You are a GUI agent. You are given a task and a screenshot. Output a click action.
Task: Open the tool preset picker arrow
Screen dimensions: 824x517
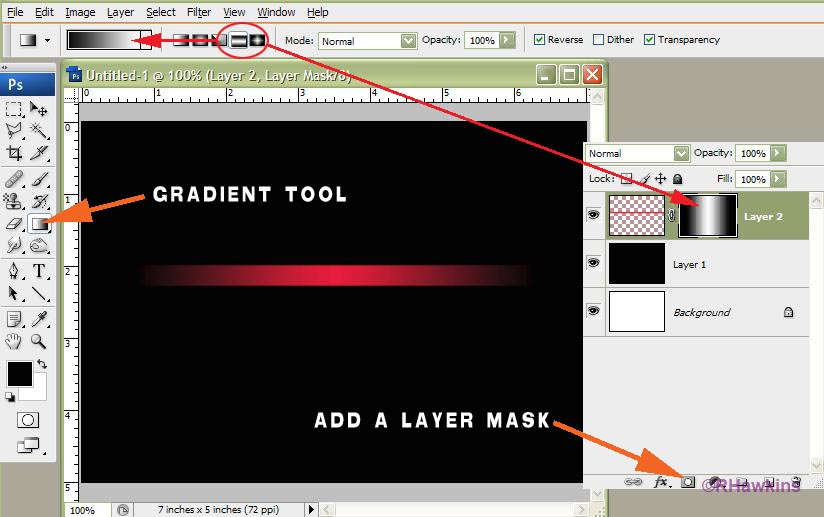[47, 40]
